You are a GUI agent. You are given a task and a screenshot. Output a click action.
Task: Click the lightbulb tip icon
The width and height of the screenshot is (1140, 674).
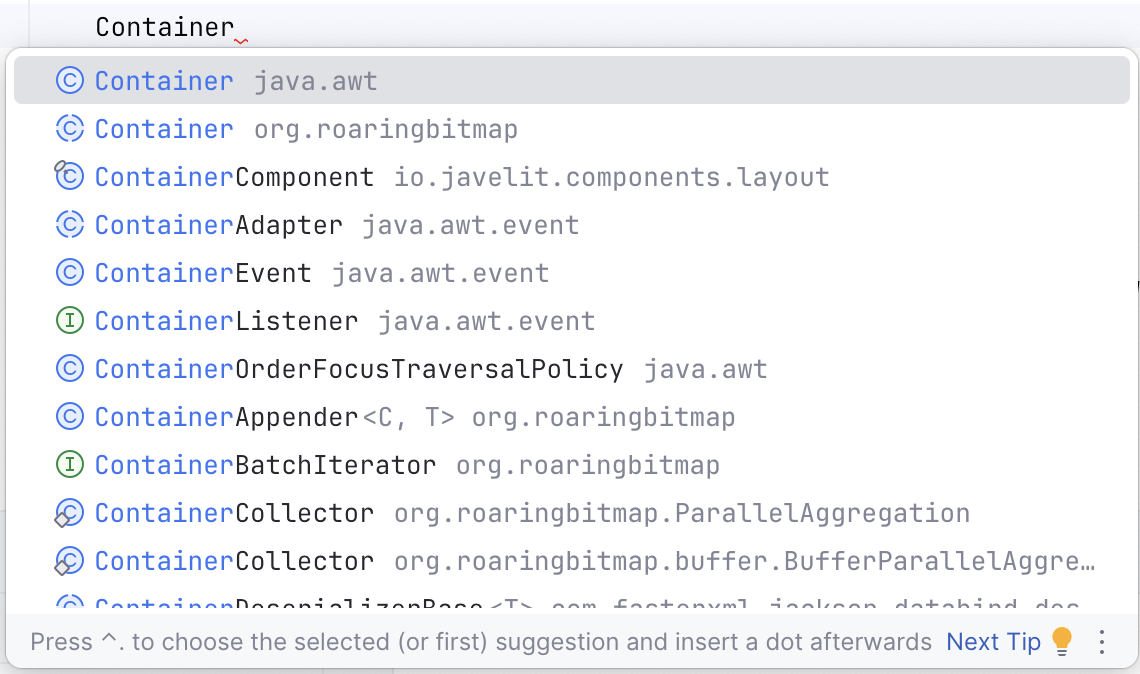[x=1062, y=641]
